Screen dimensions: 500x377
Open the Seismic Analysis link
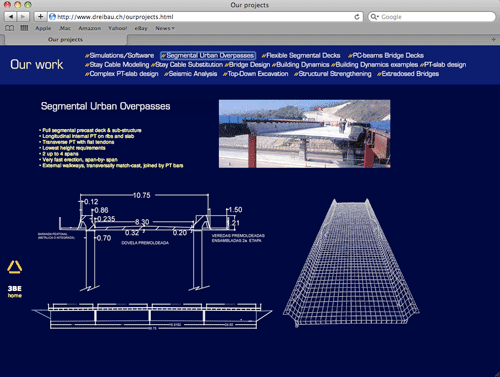[191, 74]
